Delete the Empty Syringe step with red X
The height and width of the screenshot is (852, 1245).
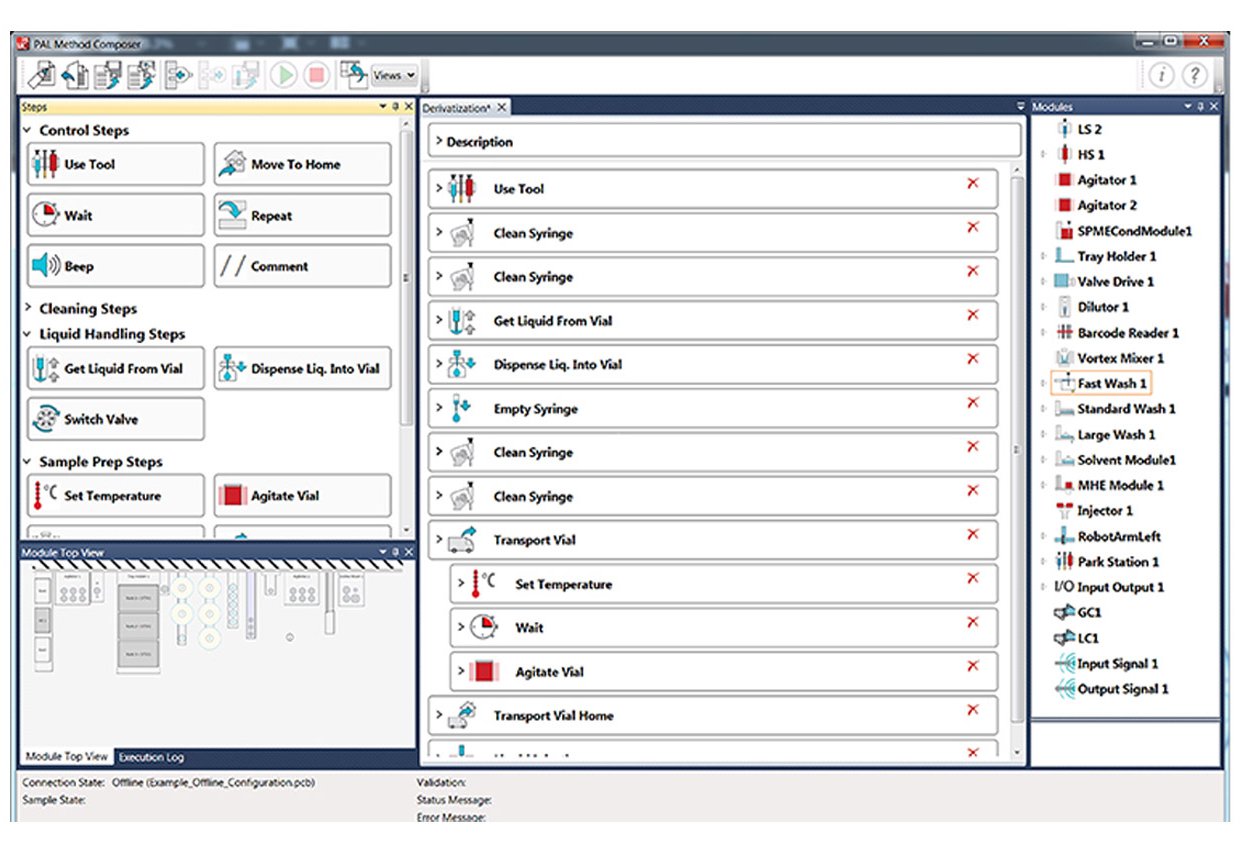tap(972, 403)
